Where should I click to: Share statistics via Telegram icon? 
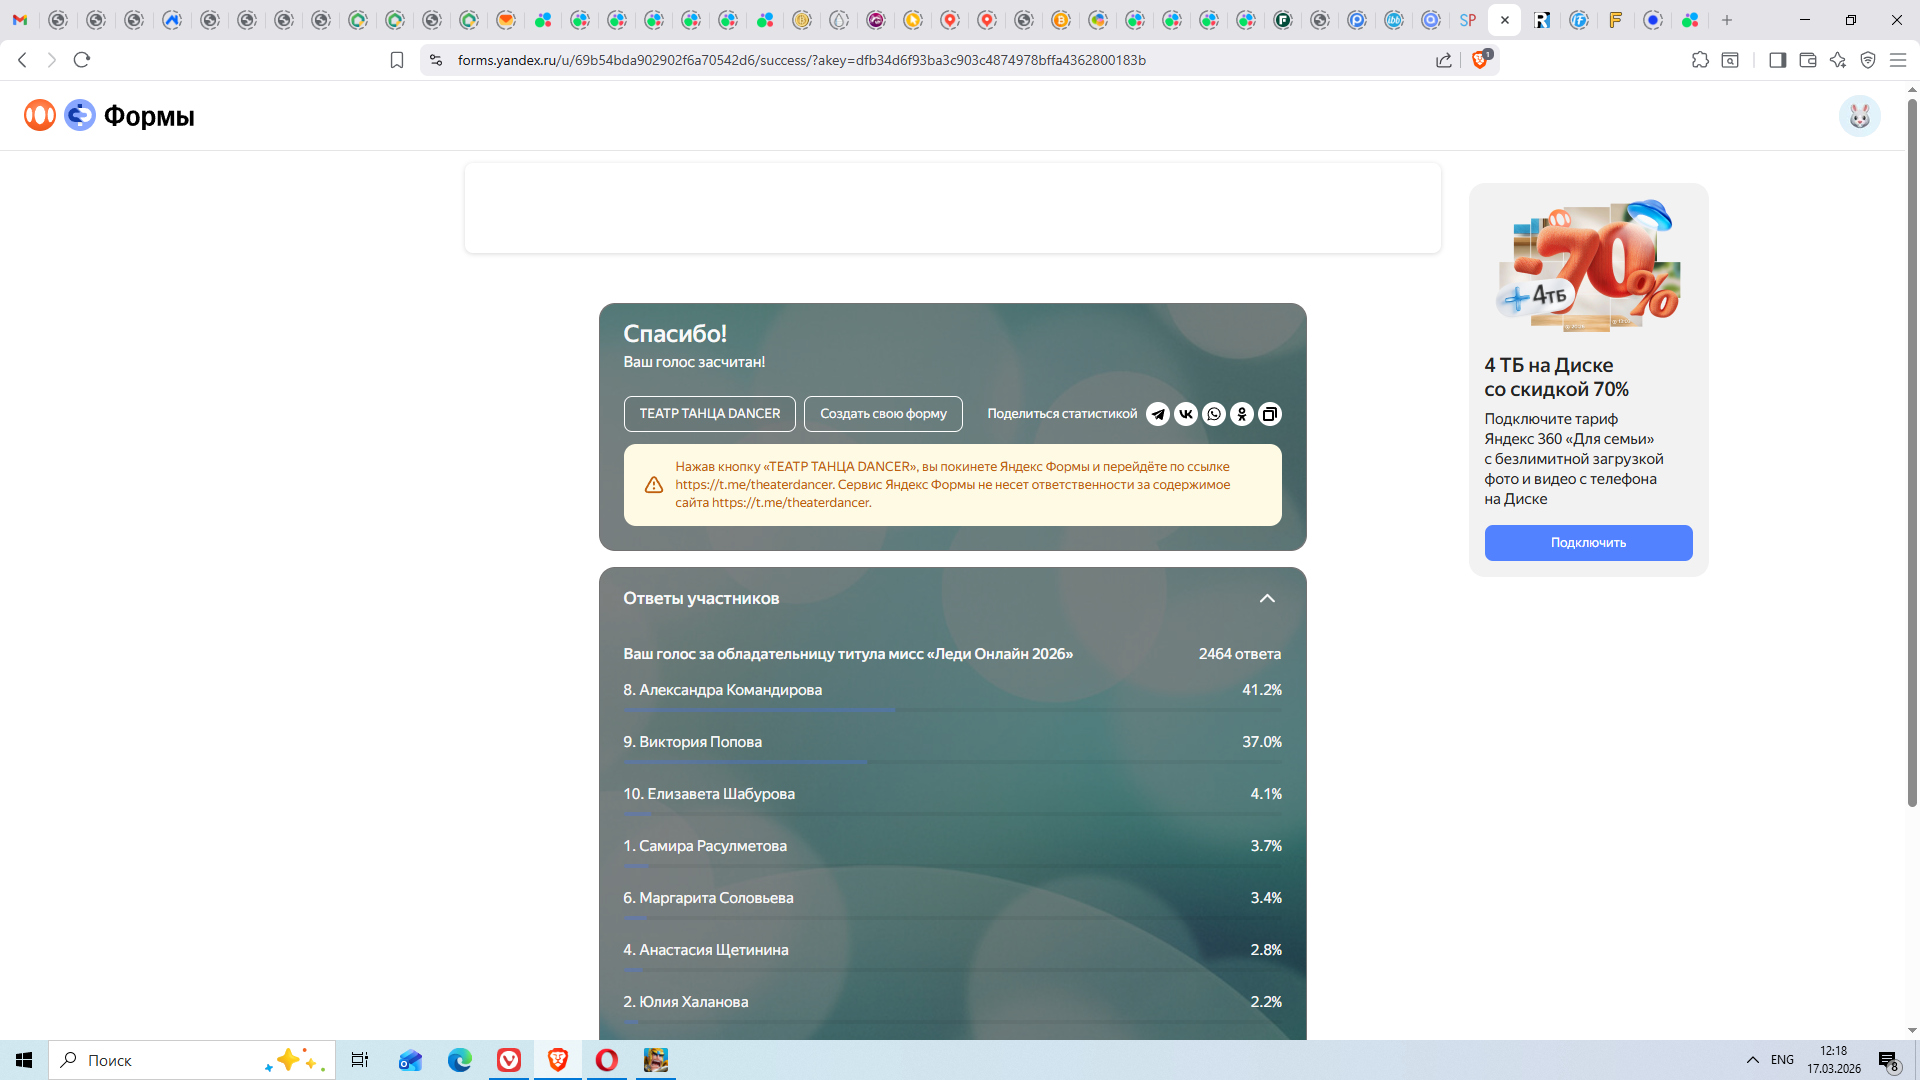(x=1158, y=414)
